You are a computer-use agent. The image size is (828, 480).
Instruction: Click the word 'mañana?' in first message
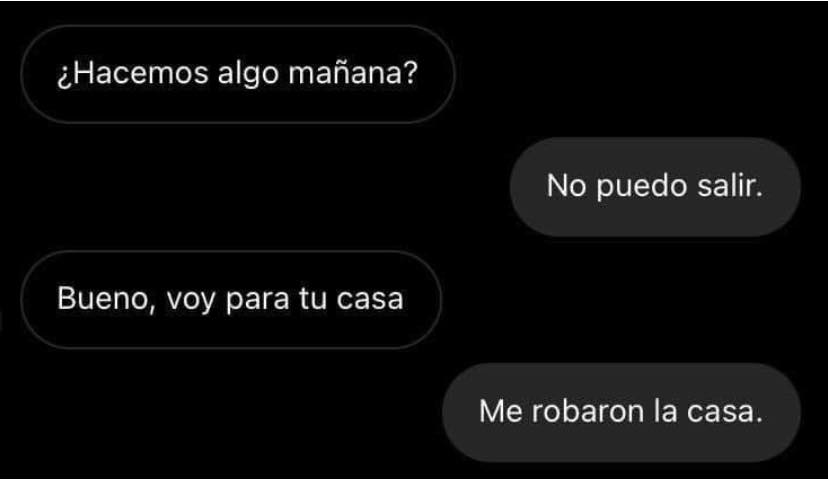coord(353,73)
